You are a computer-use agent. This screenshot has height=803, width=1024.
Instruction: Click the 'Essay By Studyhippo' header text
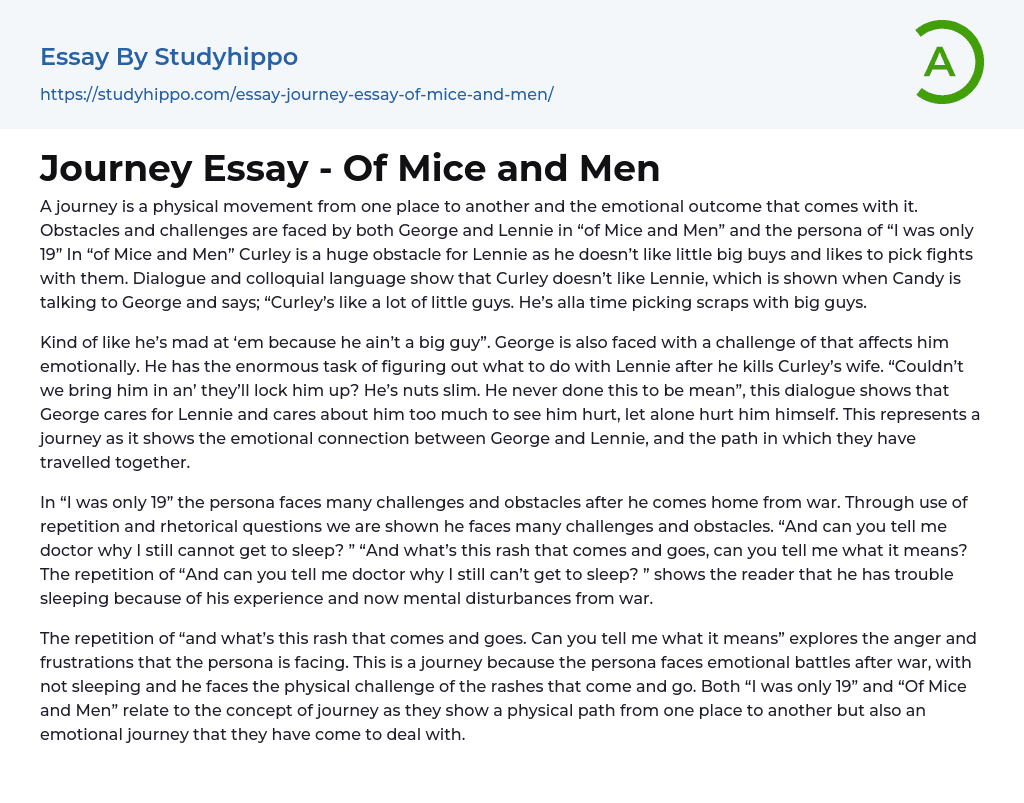(x=169, y=57)
